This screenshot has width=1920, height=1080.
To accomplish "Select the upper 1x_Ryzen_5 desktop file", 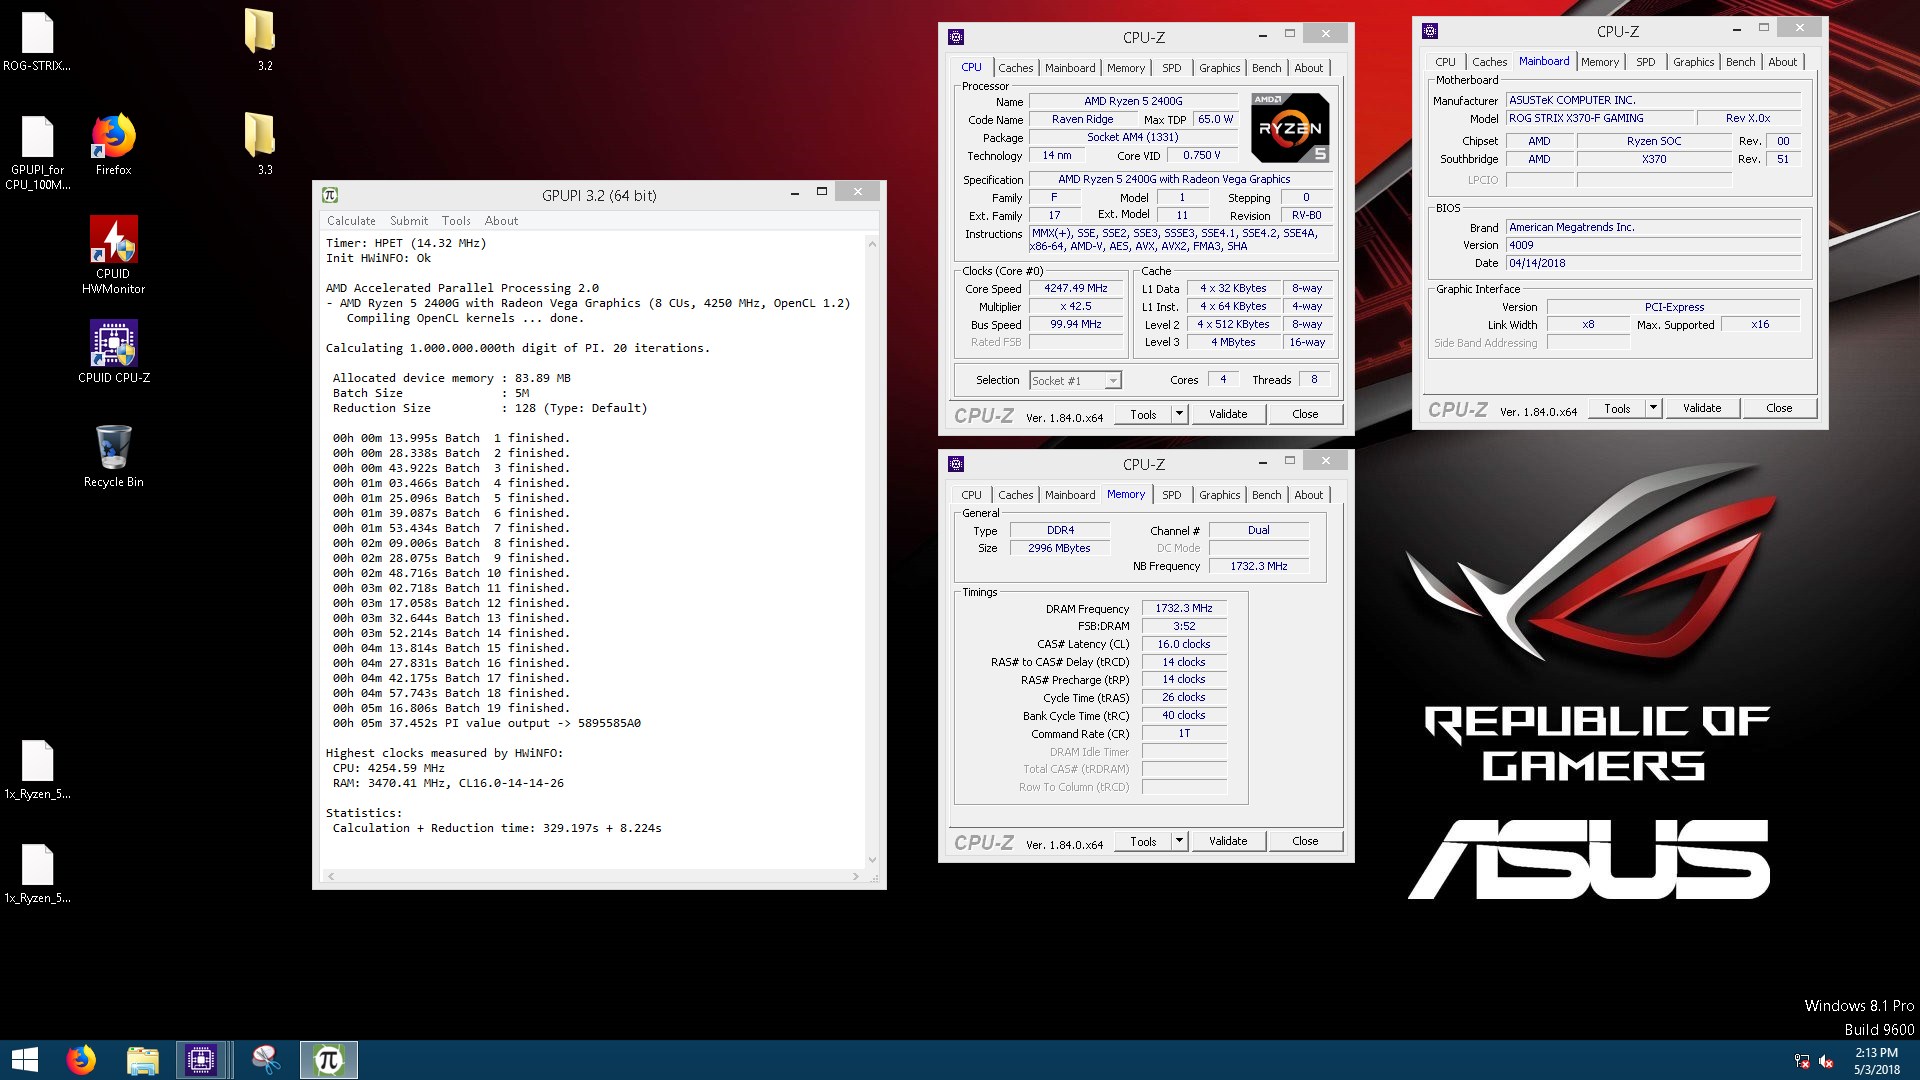I will click(37, 771).
